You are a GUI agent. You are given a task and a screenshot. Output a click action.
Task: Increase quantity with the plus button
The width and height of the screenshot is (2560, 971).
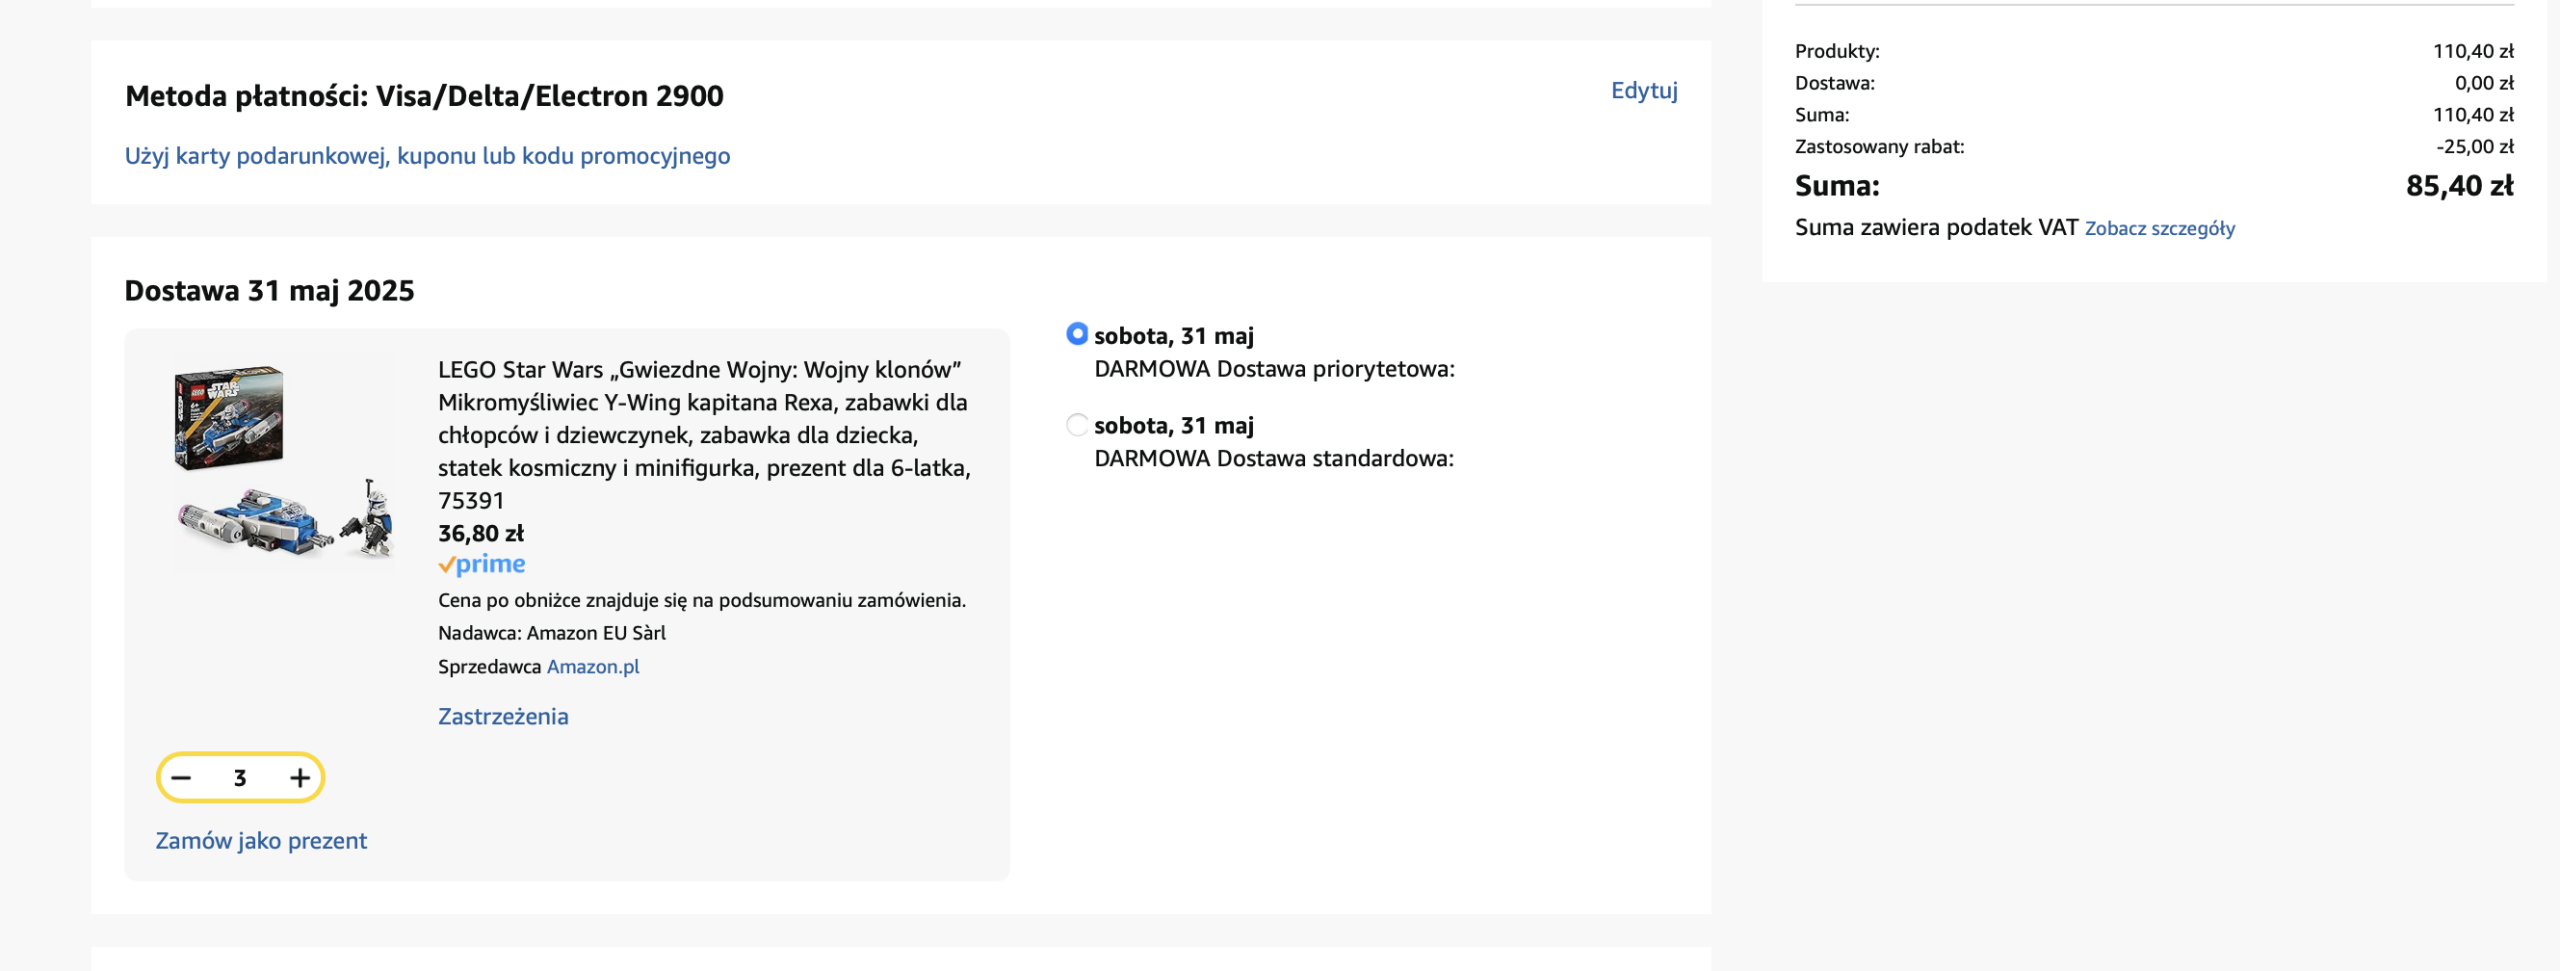pos(300,778)
